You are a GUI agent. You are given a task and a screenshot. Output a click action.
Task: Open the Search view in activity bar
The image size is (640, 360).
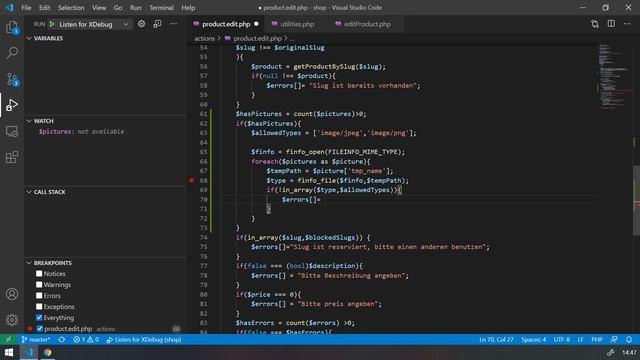pos(12,53)
